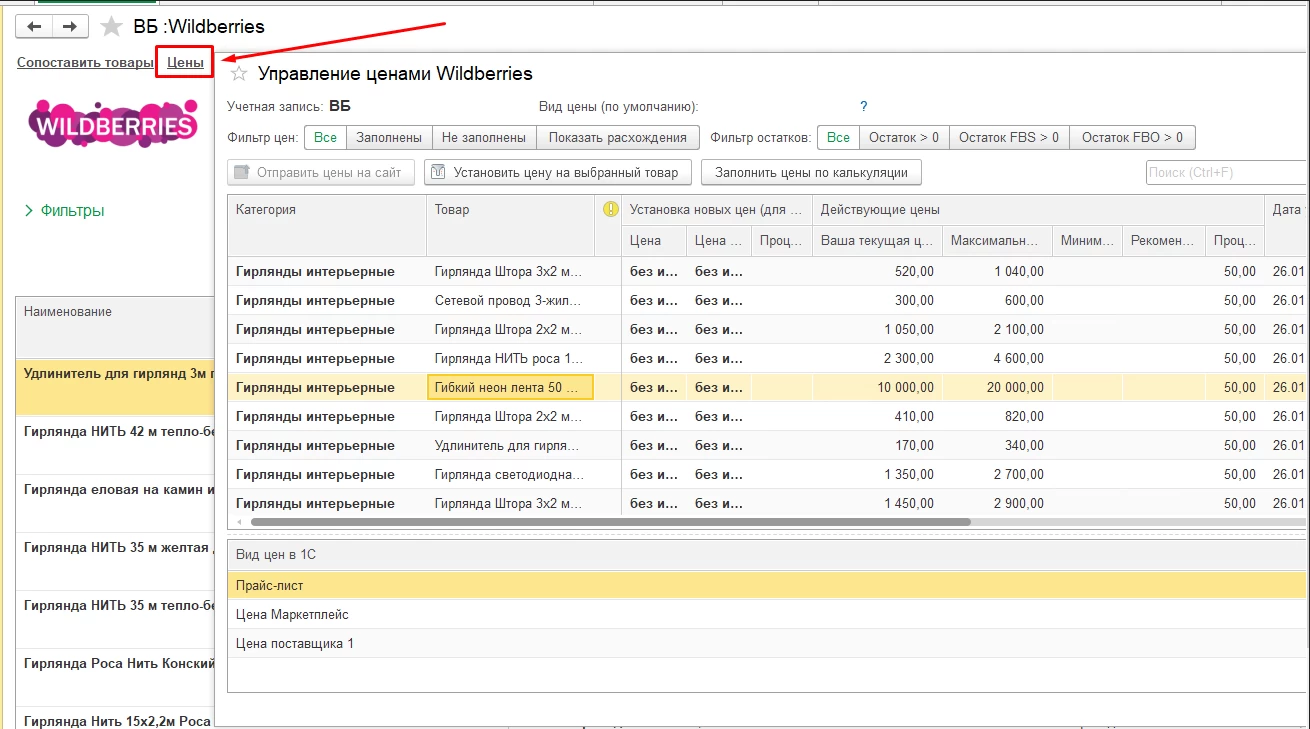Enable the Показать расхождения filter
The height and width of the screenshot is (729, 1310).
click(x=617, y=137)
